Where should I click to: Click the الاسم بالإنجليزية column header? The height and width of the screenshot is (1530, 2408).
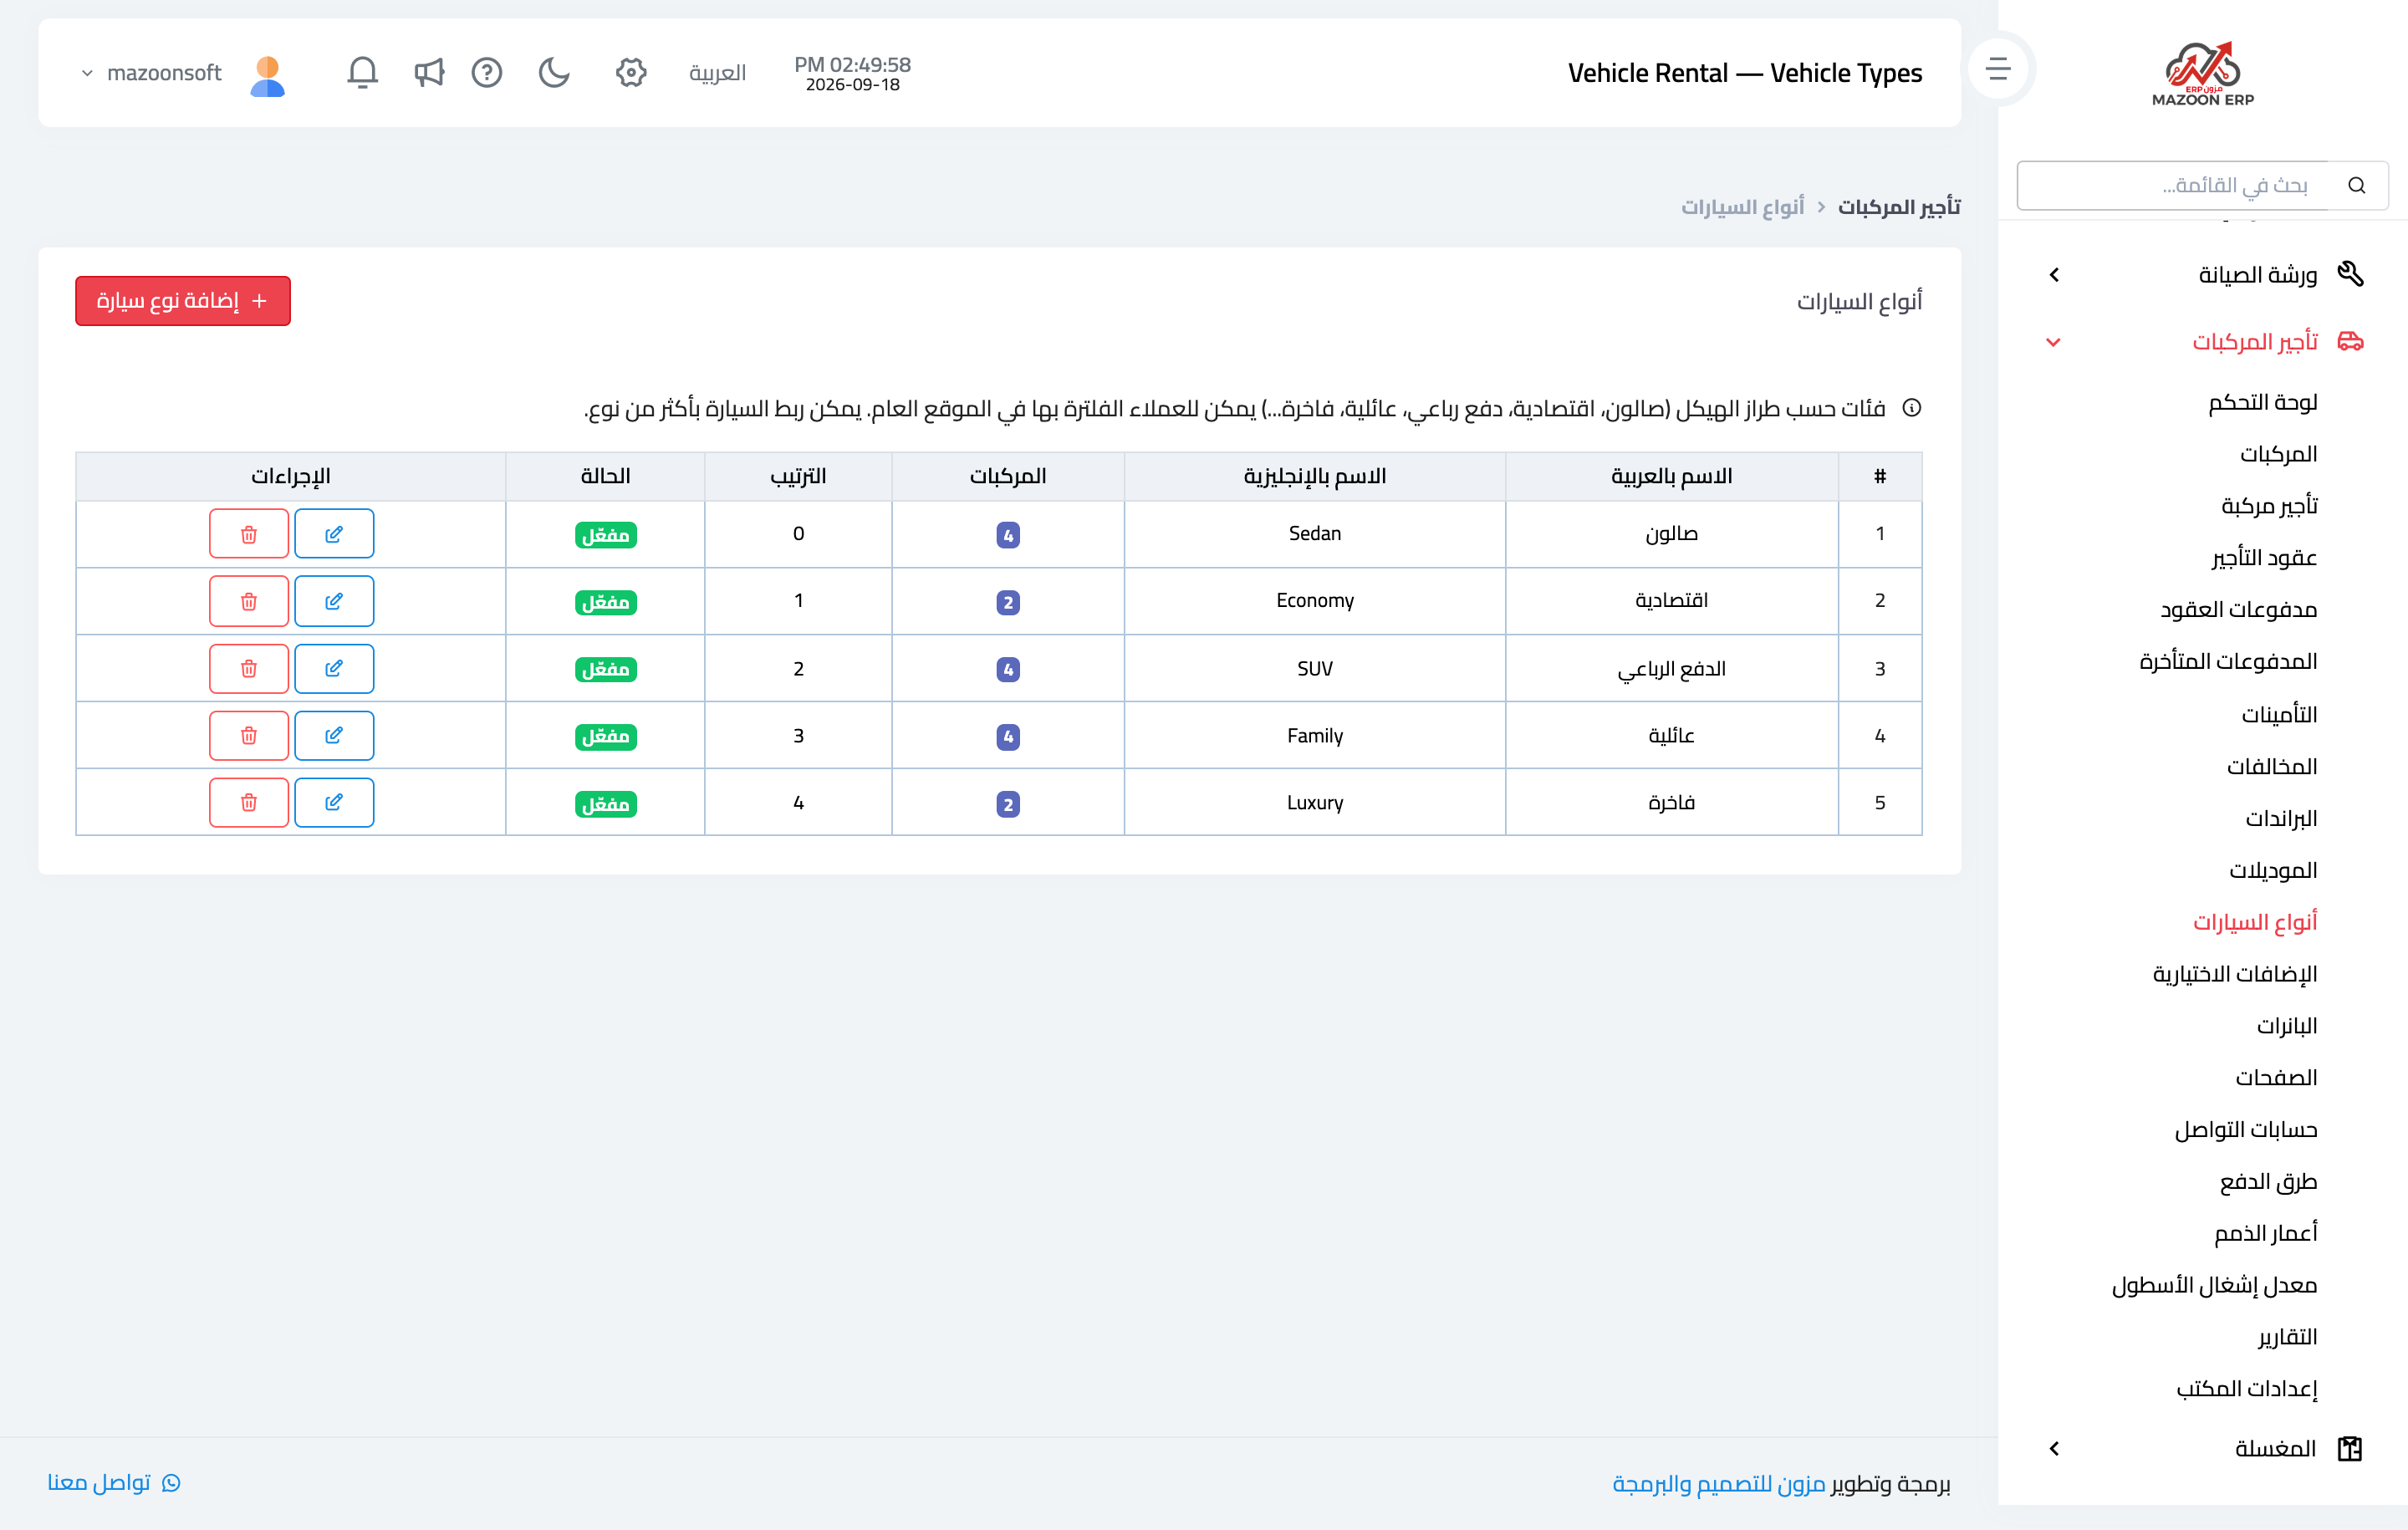point(1315,476)
